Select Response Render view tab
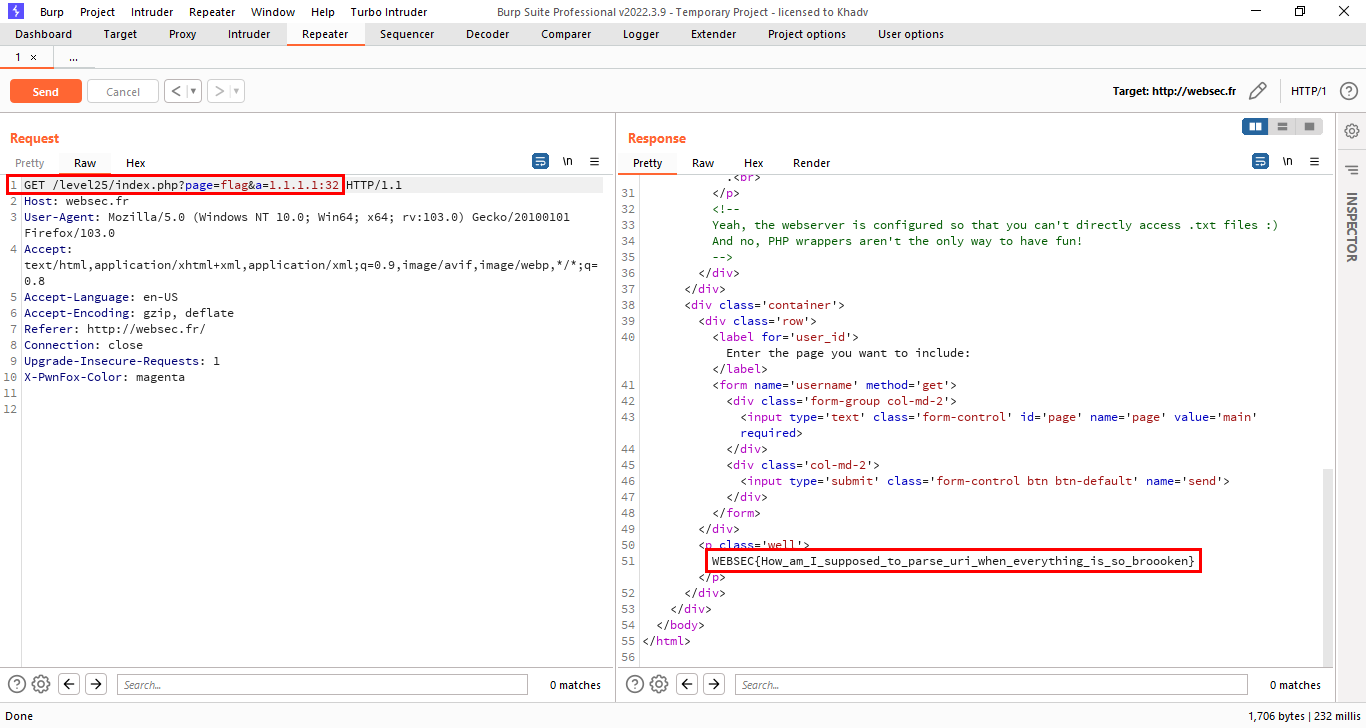The image size is (1366, 728). [x=811, y=163]
